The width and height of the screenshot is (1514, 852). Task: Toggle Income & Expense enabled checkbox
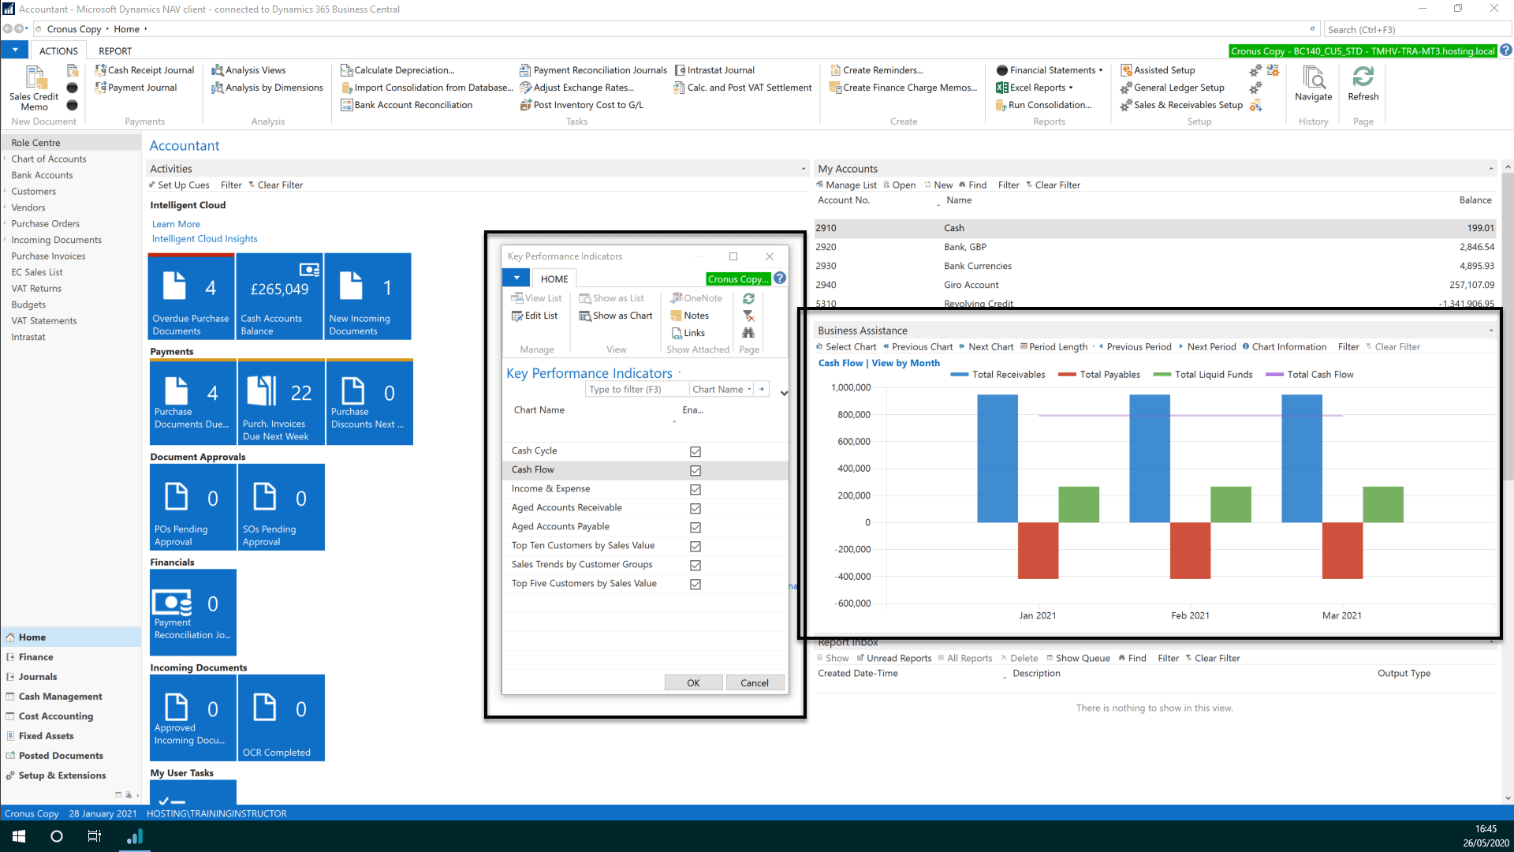pos(695,489)
